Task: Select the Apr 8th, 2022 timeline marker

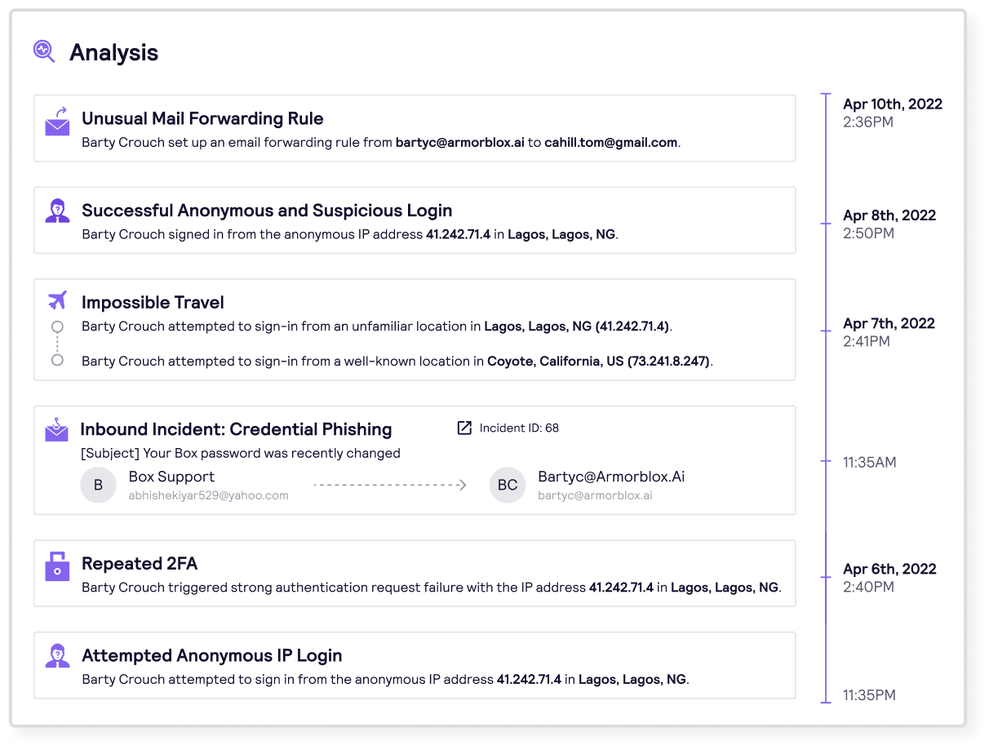Action: (826, 224)
